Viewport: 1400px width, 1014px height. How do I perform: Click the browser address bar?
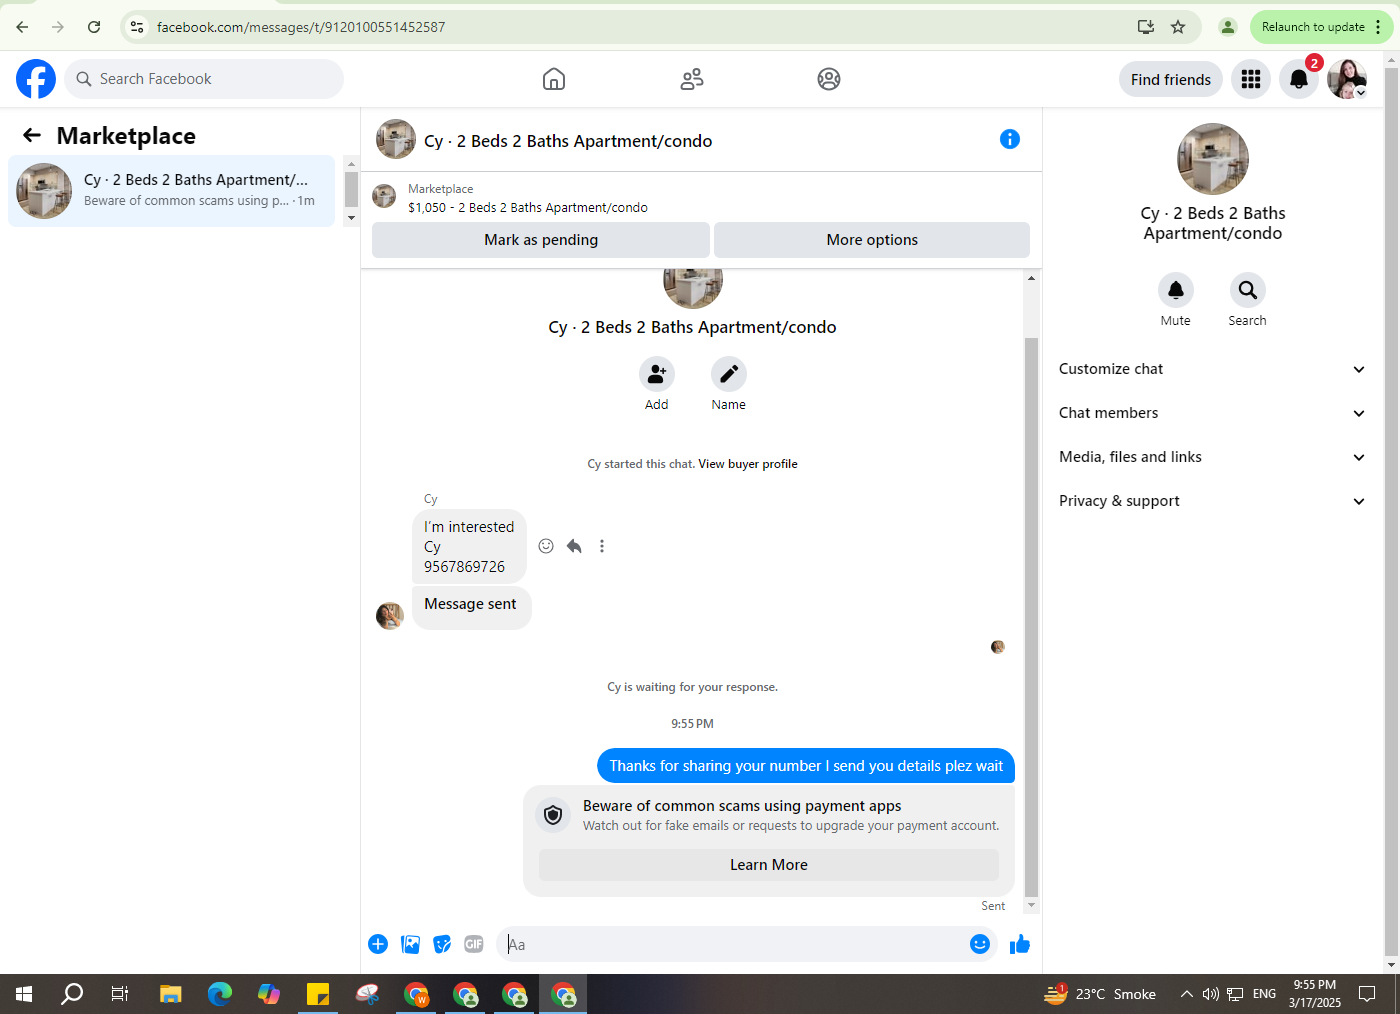(640, 27)
